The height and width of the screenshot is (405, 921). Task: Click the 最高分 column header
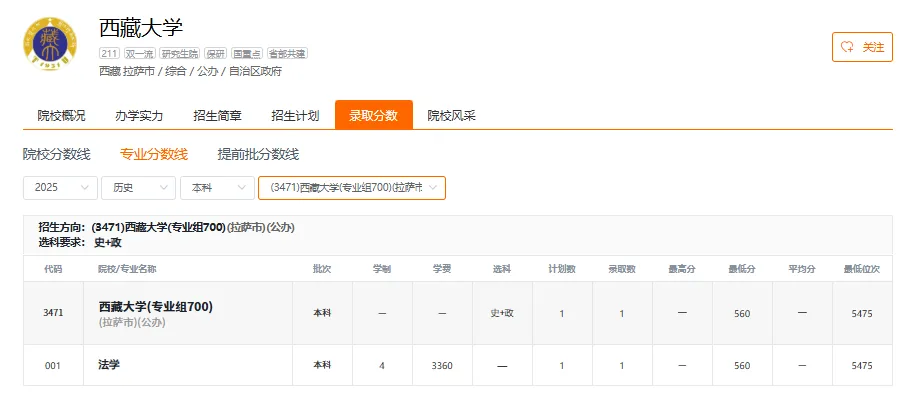pyautogui.click(x=682, y=269)
